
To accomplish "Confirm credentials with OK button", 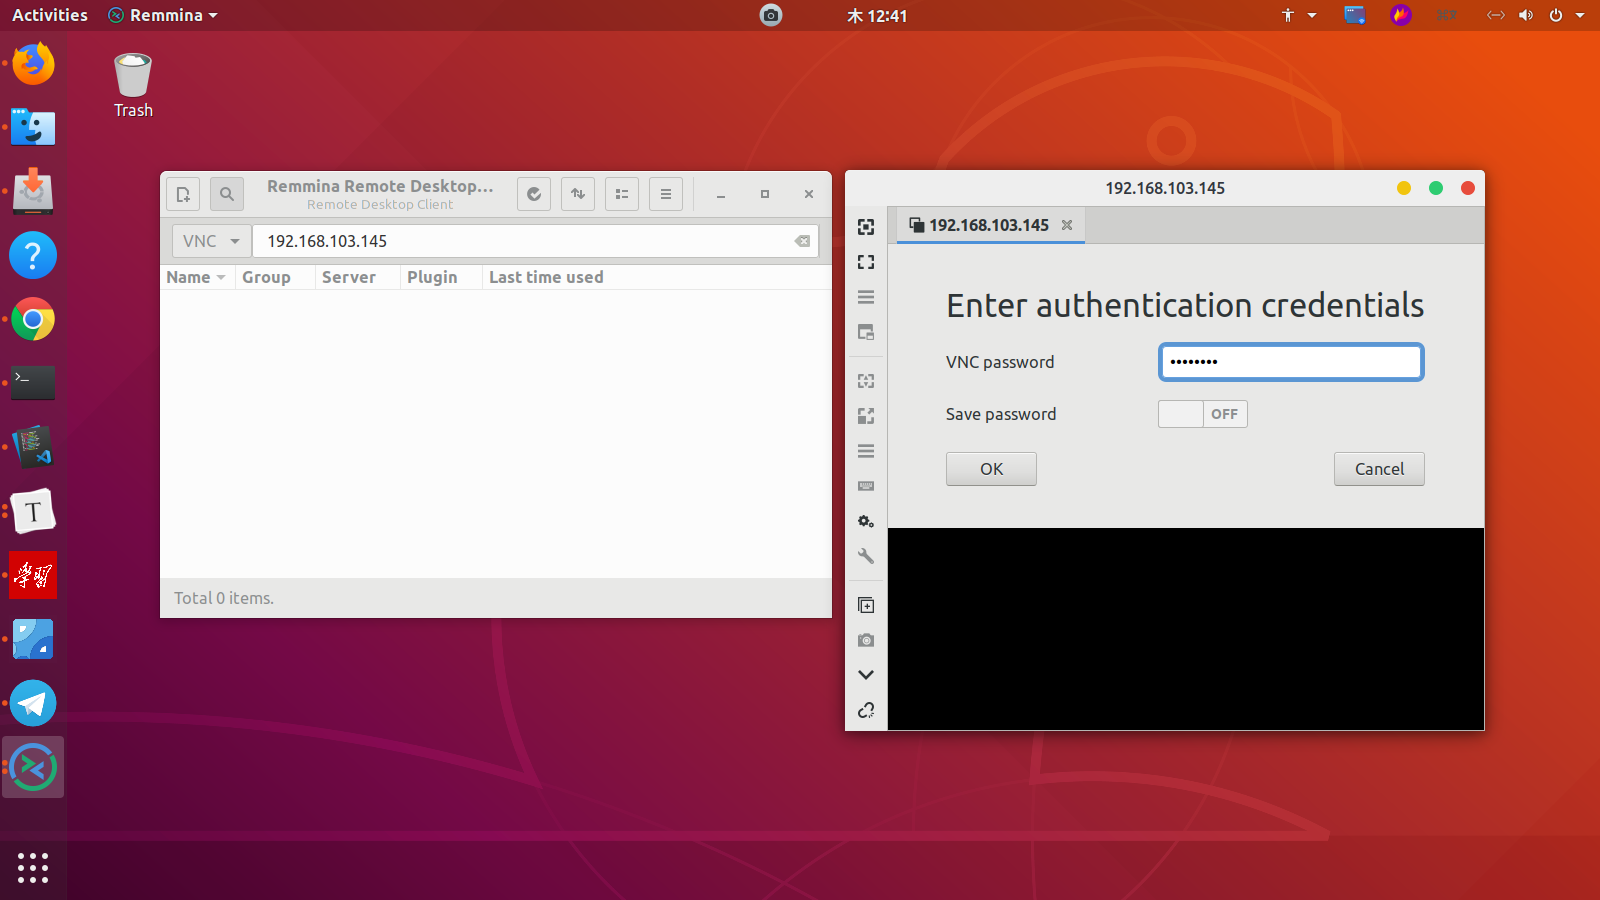I will 991,469.
